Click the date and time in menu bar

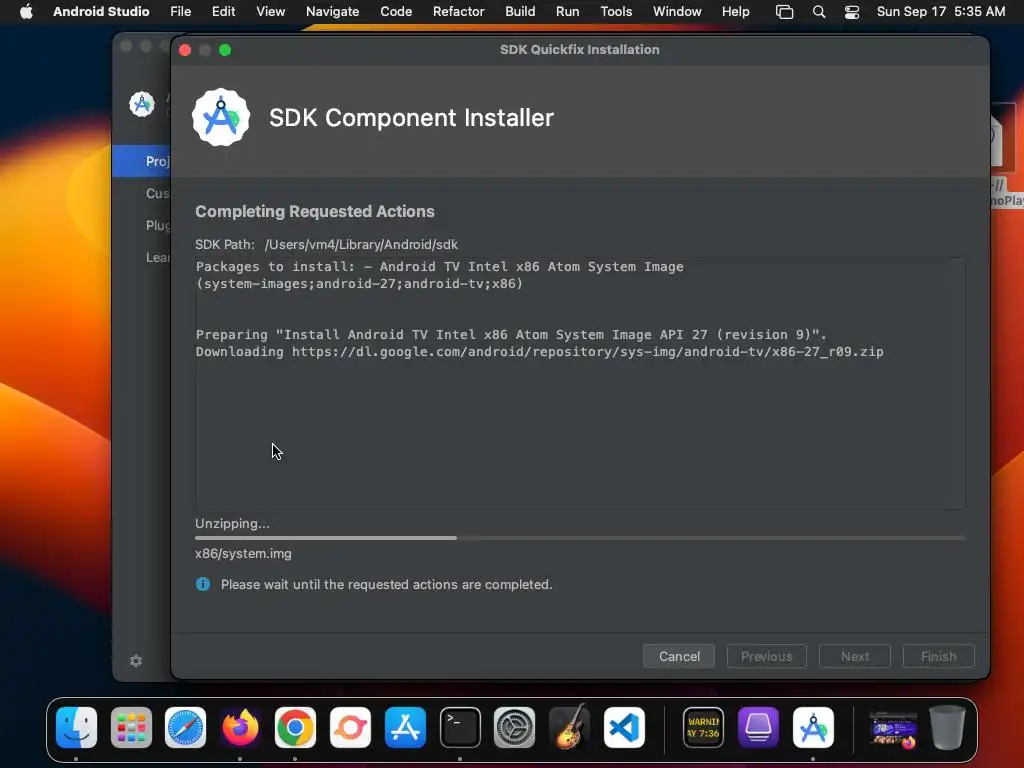tap(940, 12)
